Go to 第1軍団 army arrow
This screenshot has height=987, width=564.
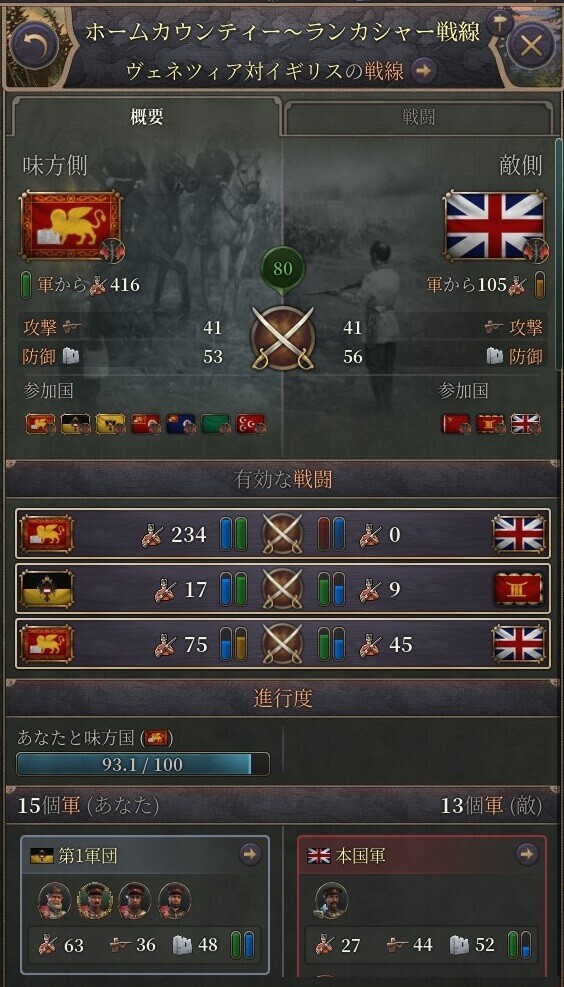pos(250,855)
